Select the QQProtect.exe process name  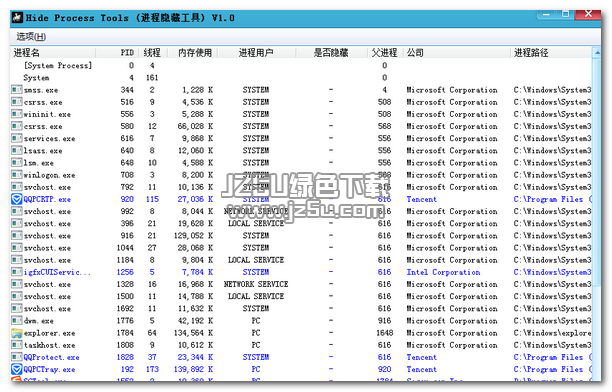point(52,357)
